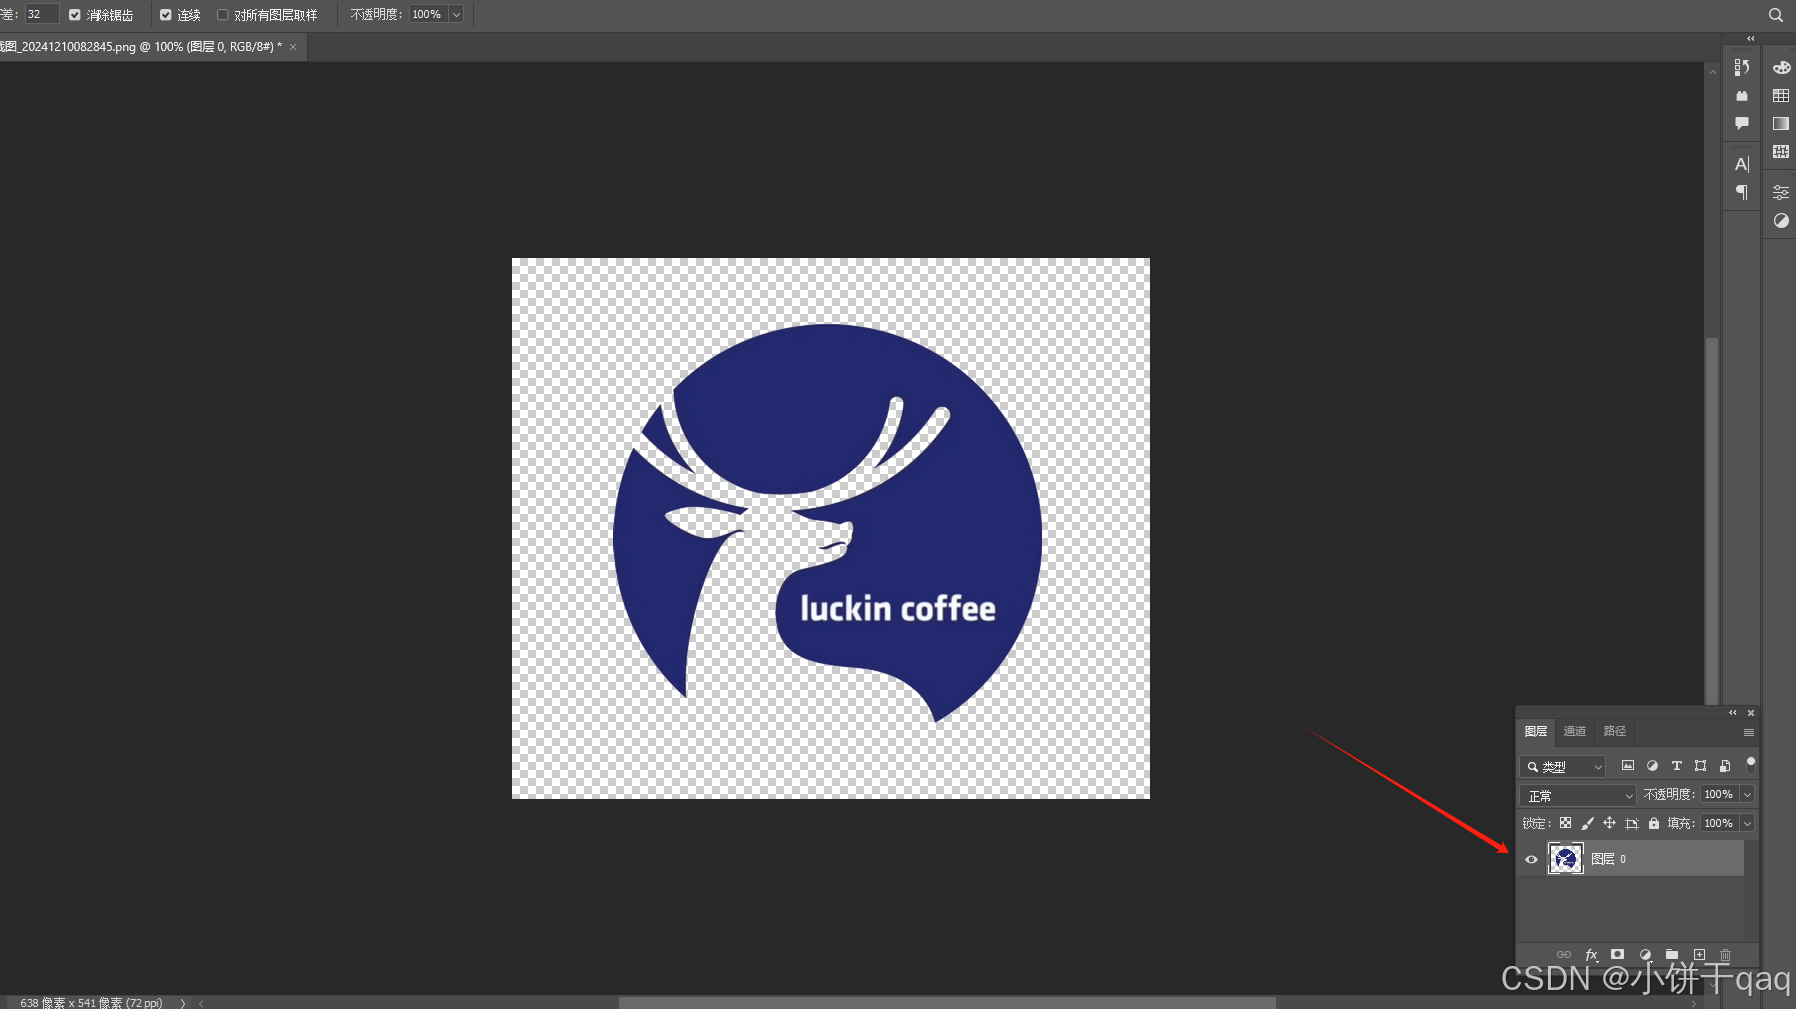
Task: Click the options bar opacity field
Action: [x=428, y=14]
